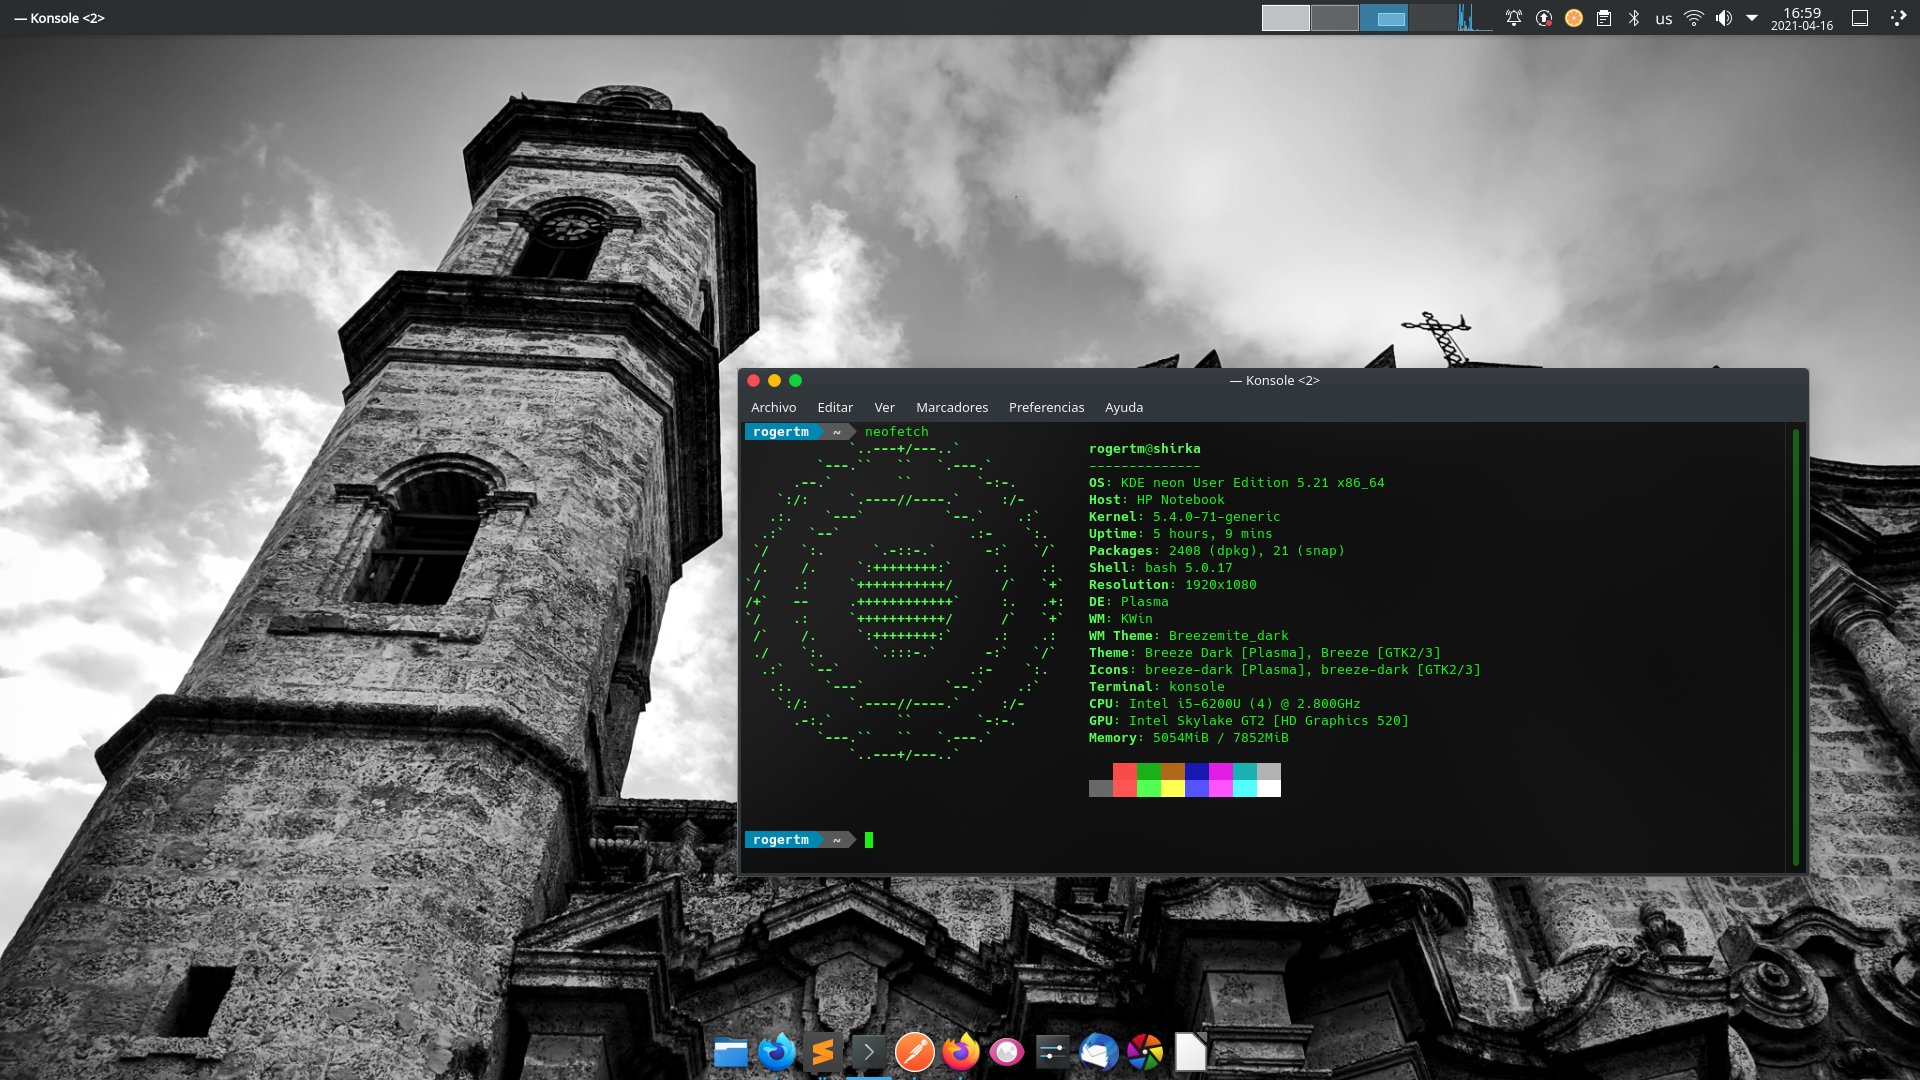Switch to the first virtual desktop in pager
Screen dimensions: 1920x1080
(1285, 18)
